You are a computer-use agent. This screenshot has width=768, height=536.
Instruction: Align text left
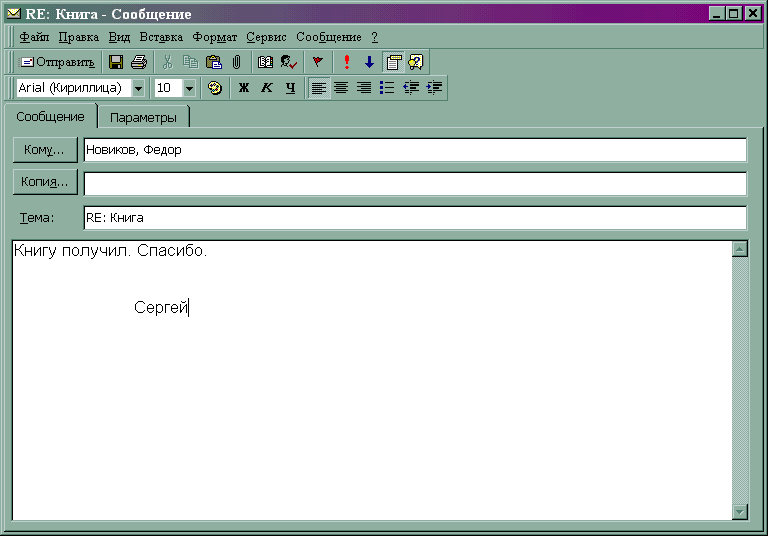(319, 88)
